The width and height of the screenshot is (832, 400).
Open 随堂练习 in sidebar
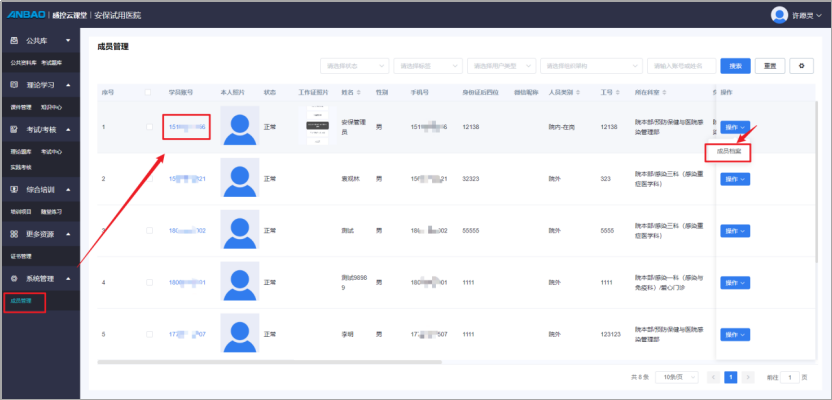pos(51,212)
